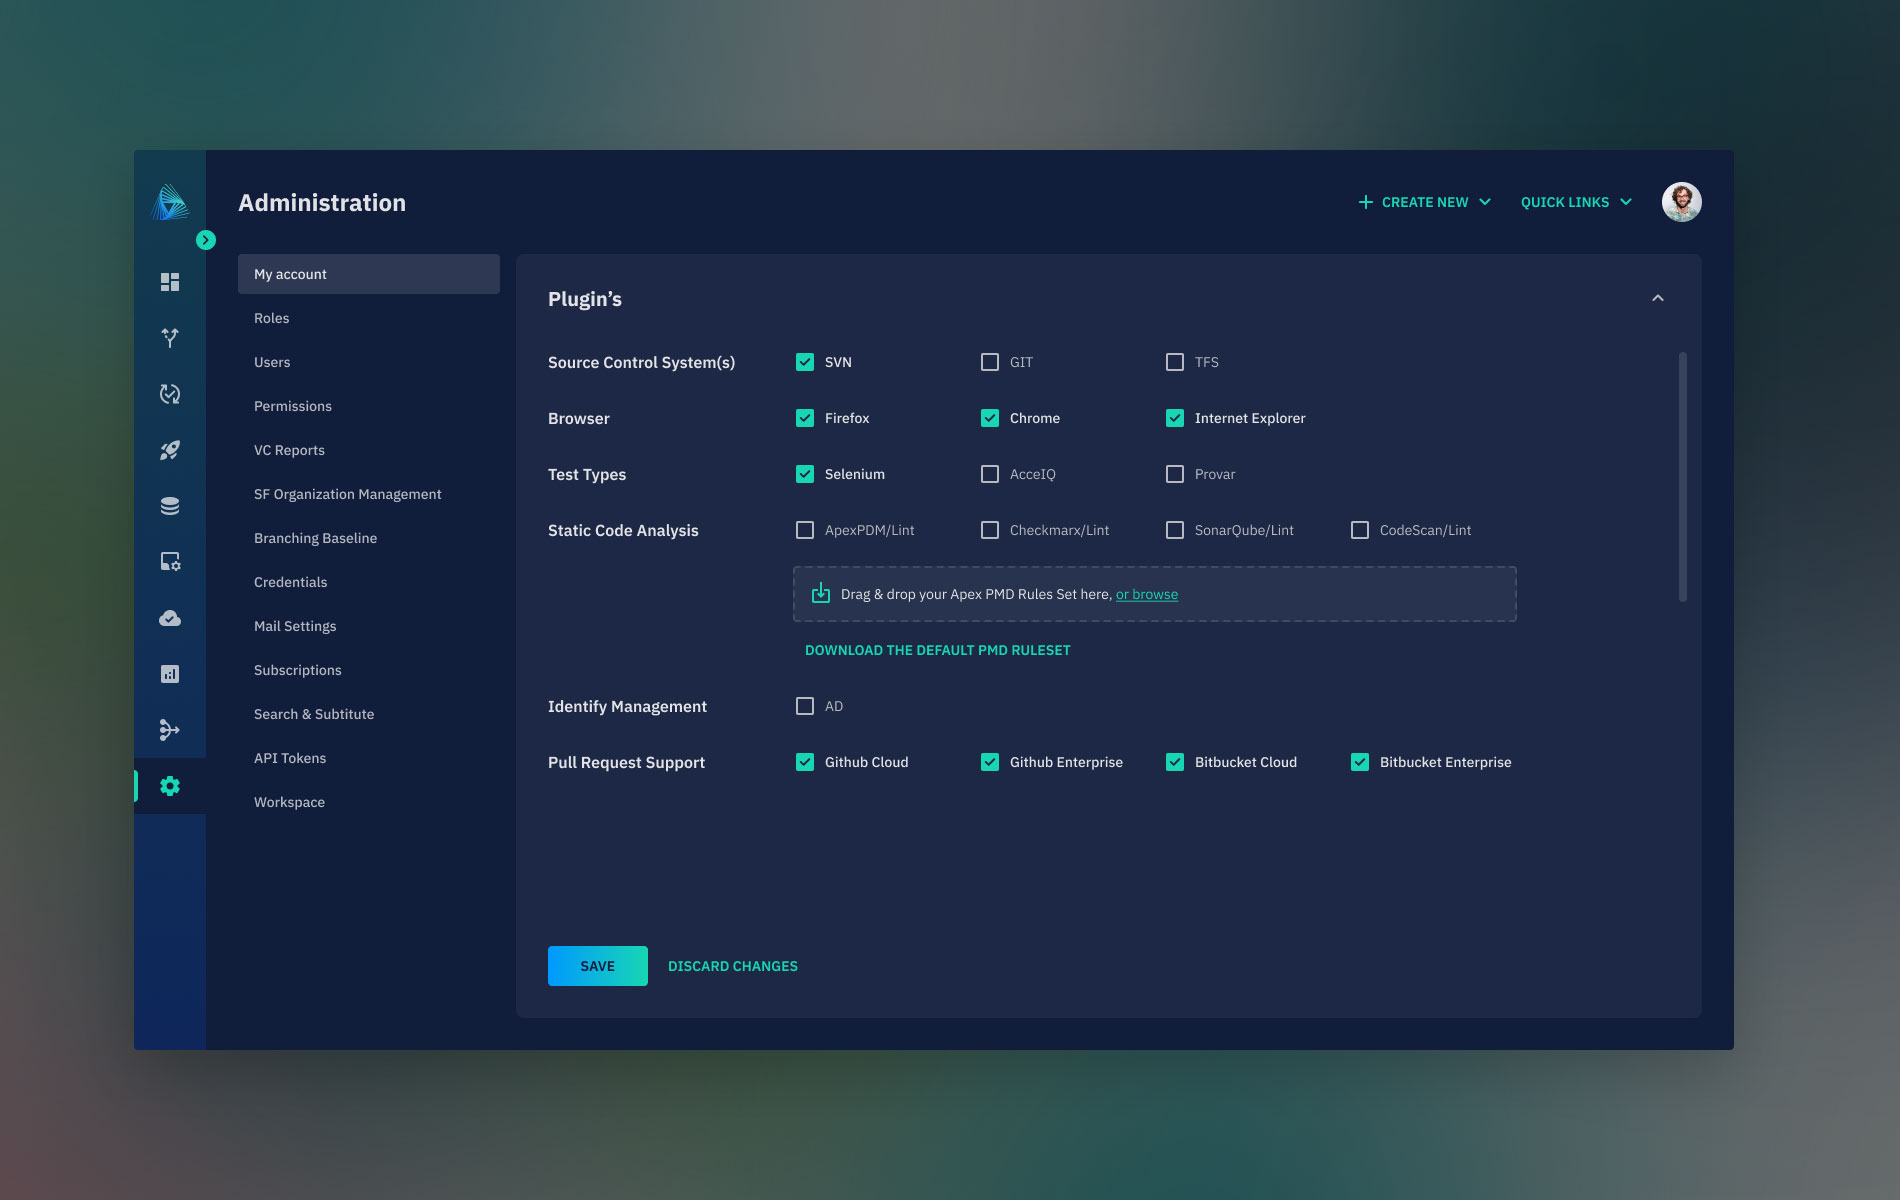
Task: Click the plugins panel vertical scrollbar
Action: 1683,477
